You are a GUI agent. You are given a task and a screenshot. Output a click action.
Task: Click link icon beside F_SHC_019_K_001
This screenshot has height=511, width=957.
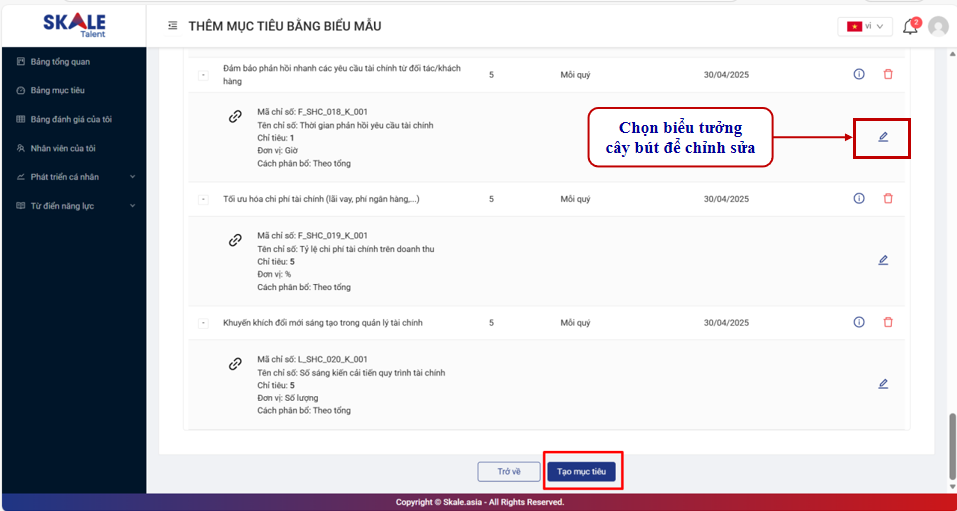pyautogui.click(x=235, y=240)
